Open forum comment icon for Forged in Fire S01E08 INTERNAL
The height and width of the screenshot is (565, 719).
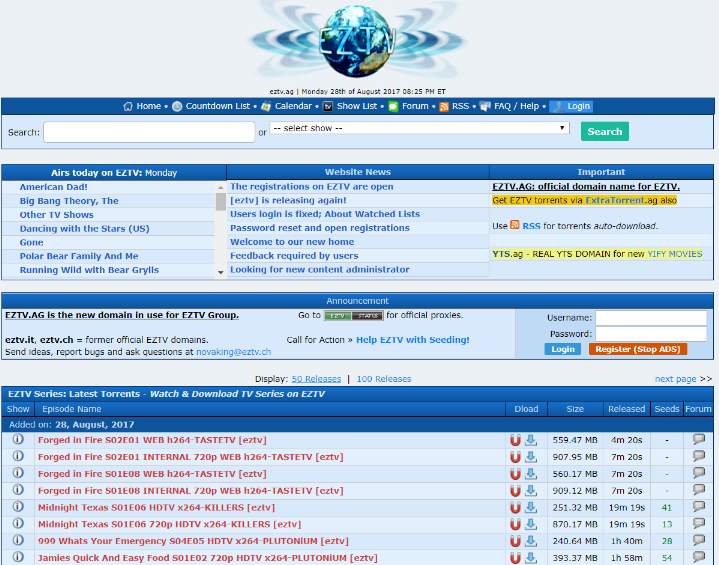pos(698,490)
